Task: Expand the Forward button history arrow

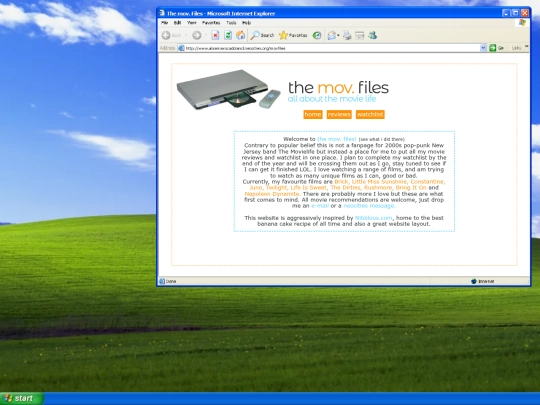Action: click(x=206, y=35)
